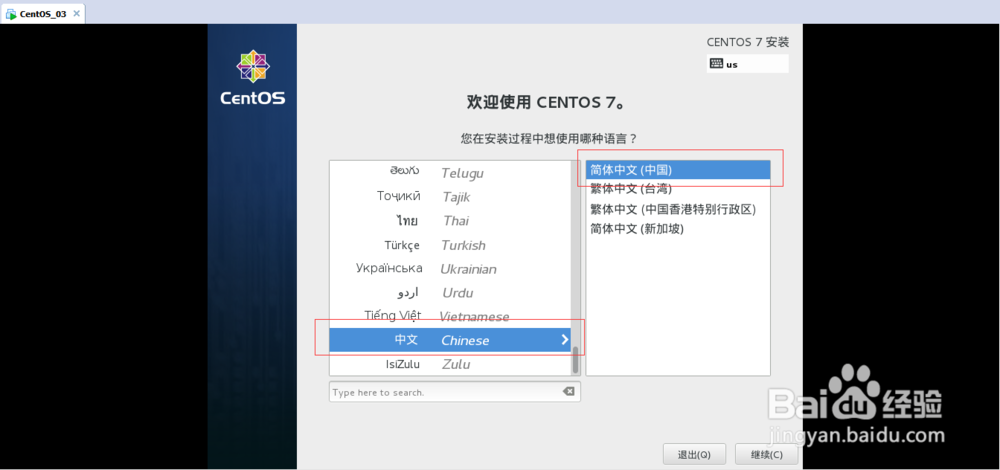1000x470 pixels.
Task: Choose 繁体中文 (中国香港特别行政区) locale
Action: 678,209
